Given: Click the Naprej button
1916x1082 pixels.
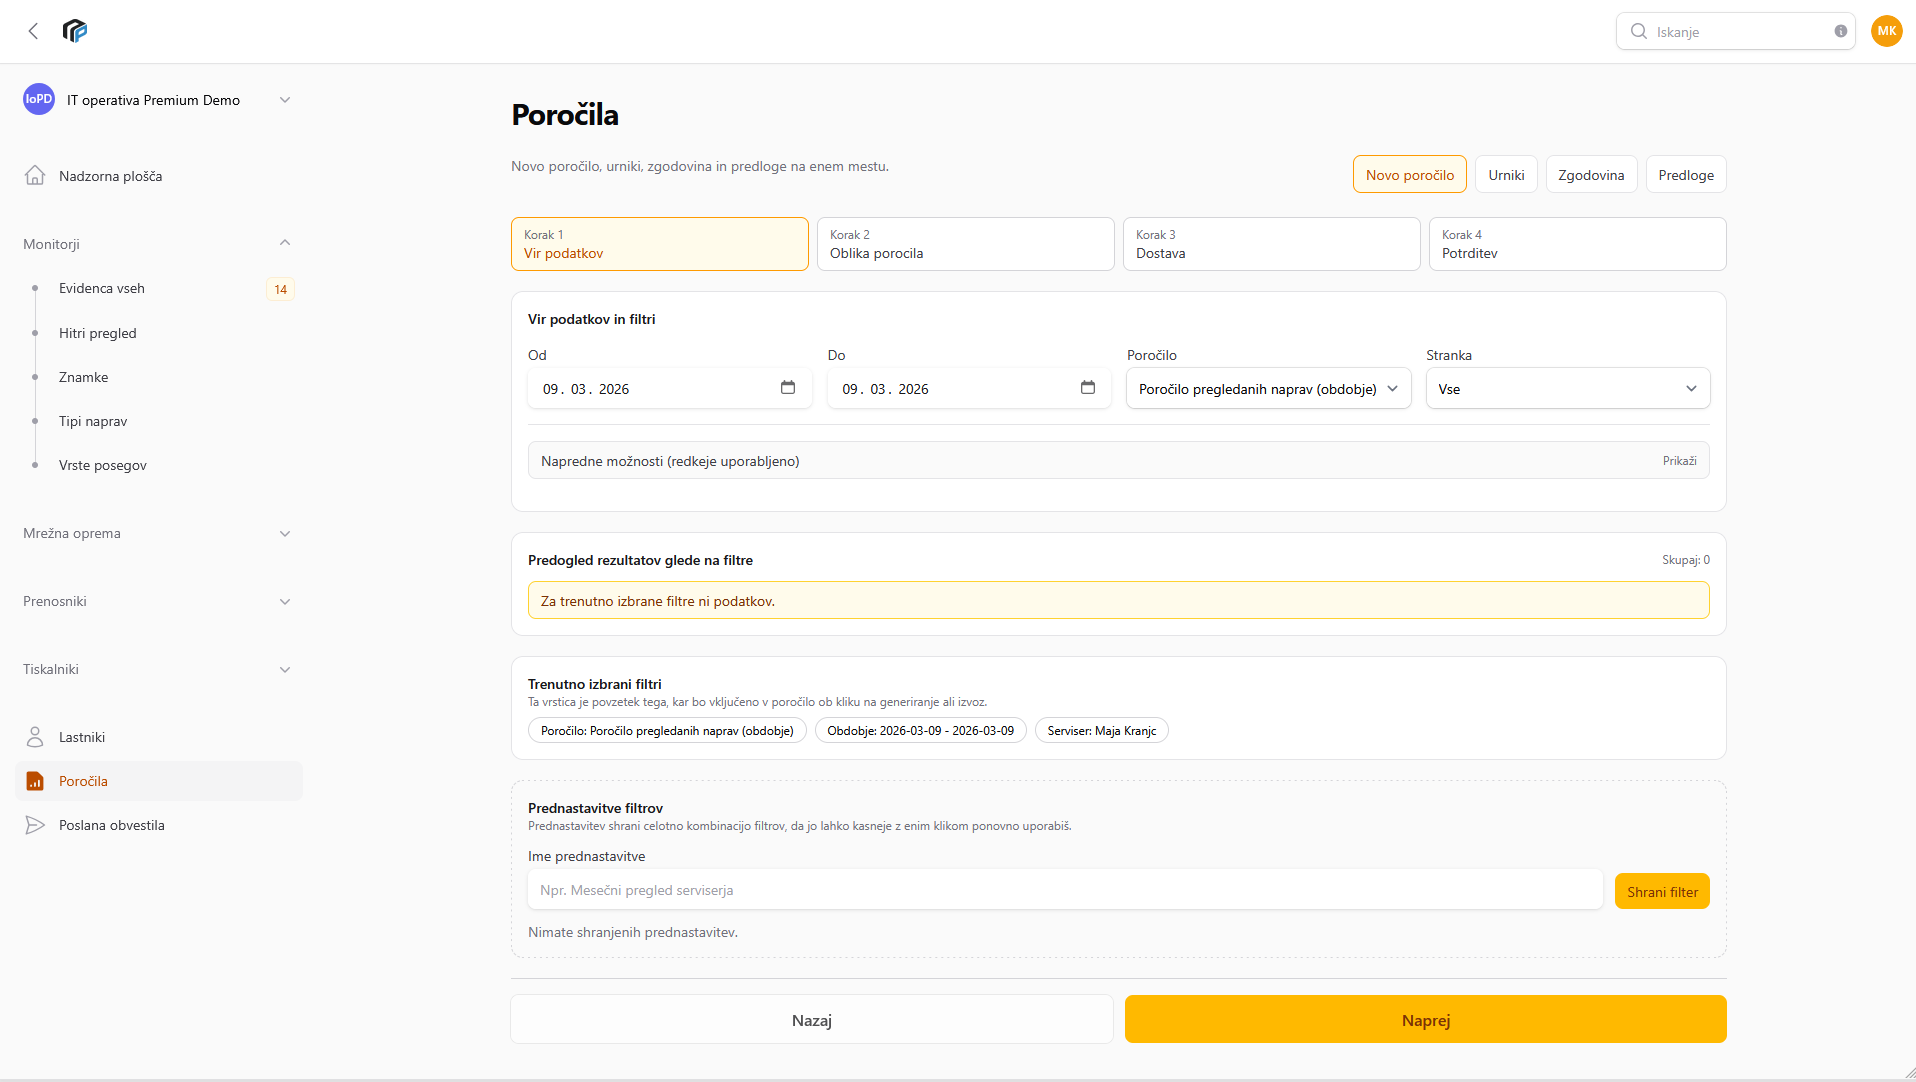Looking at the screenshot, I should point(1425,1020).
